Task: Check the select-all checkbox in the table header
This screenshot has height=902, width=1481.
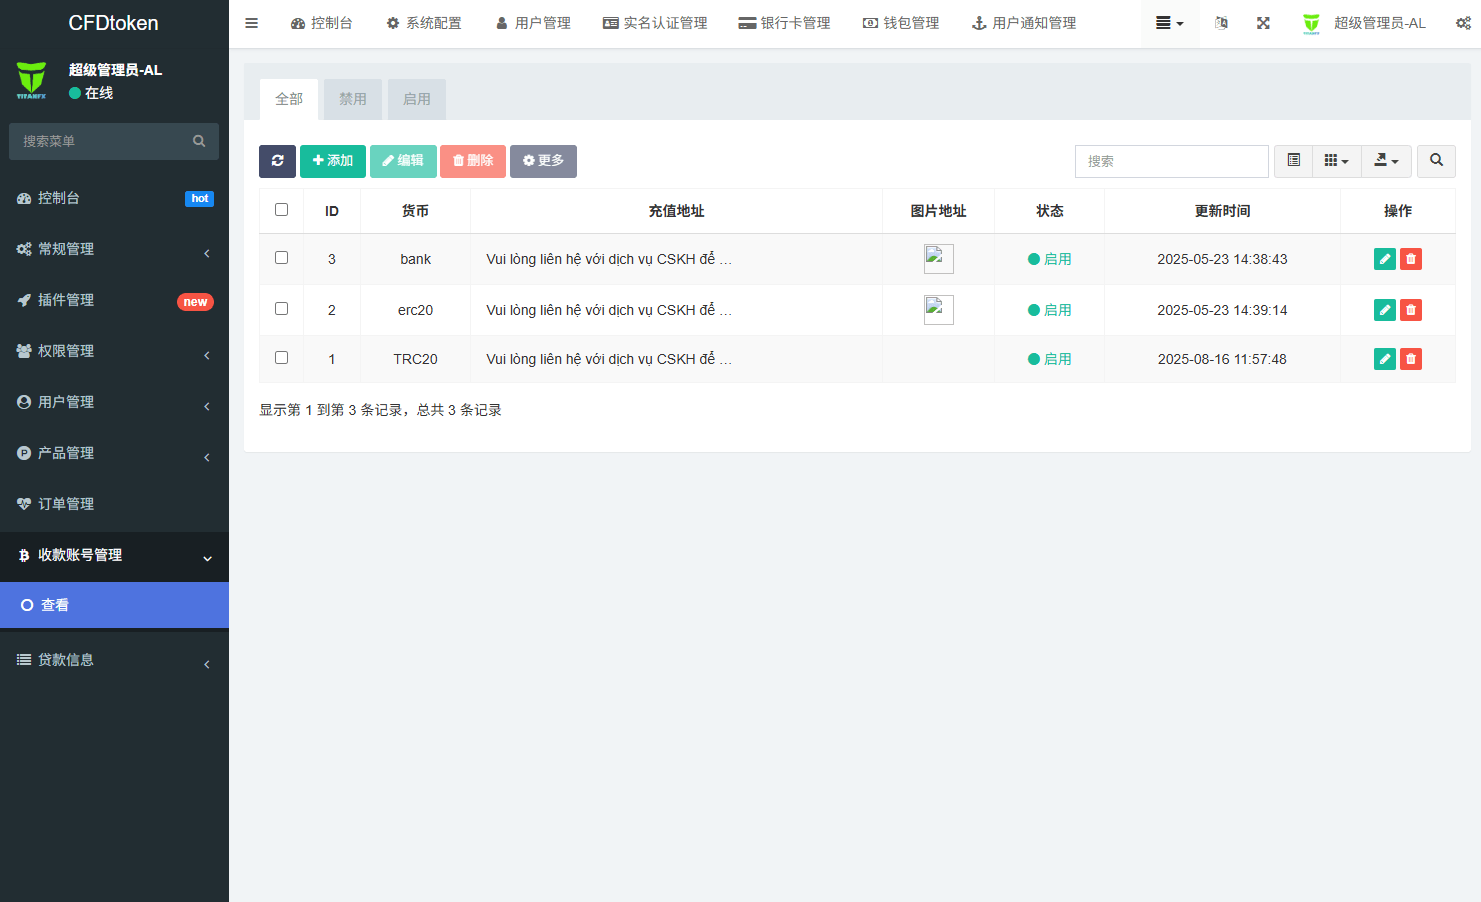Action: (x=281, y=210)
